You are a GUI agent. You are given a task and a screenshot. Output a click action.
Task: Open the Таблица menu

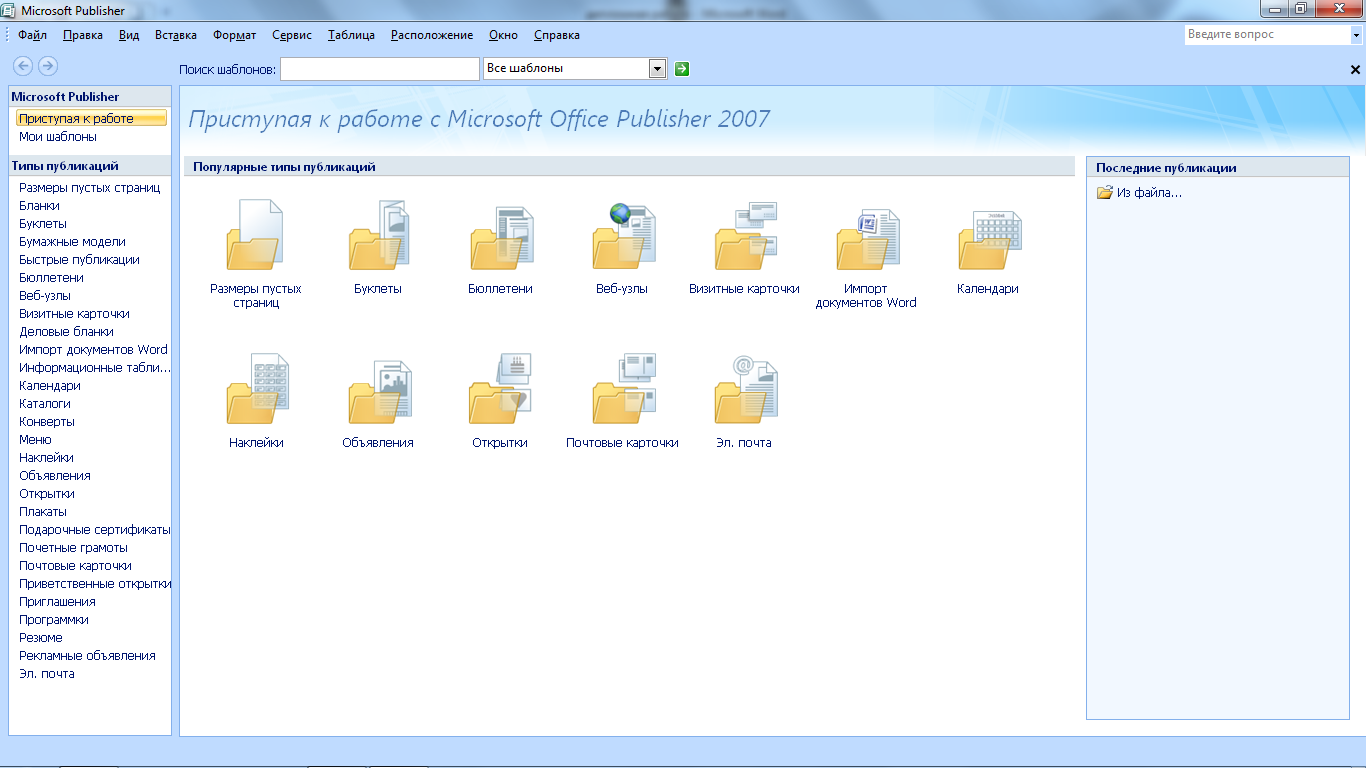pos(351,35)
